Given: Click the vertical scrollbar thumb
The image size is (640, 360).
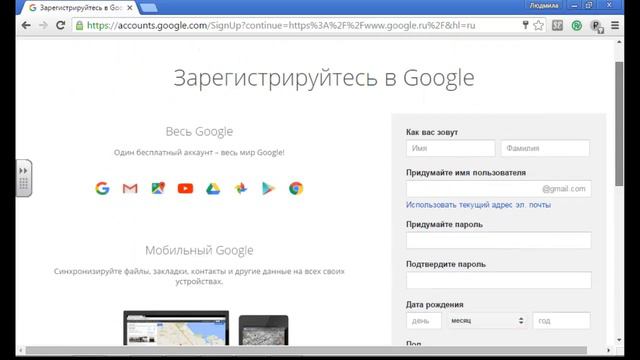Looking at the screenshot, I should (619, 124).
